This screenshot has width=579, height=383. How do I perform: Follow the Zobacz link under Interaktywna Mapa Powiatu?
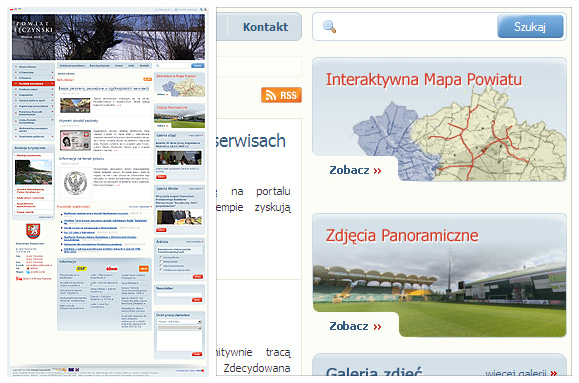[355, 170]
